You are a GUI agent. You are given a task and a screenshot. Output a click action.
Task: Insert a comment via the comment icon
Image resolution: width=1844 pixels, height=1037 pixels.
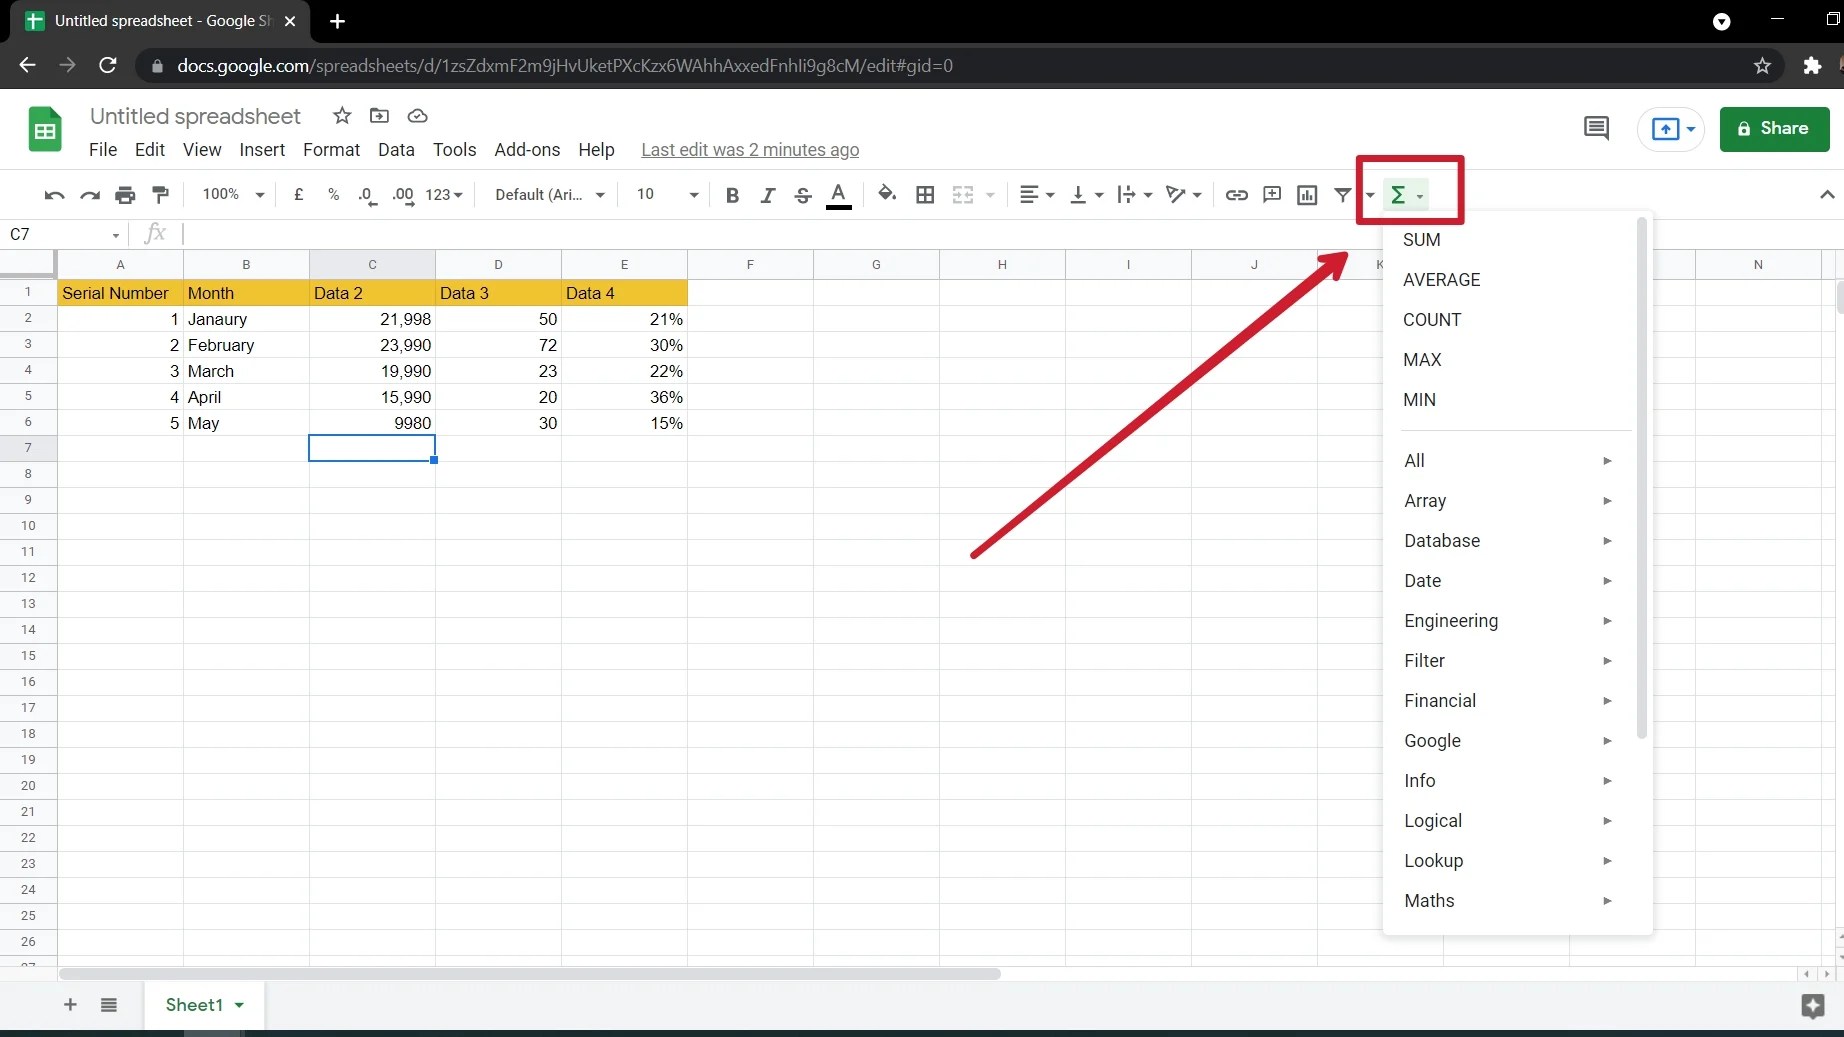(1272, 195)
